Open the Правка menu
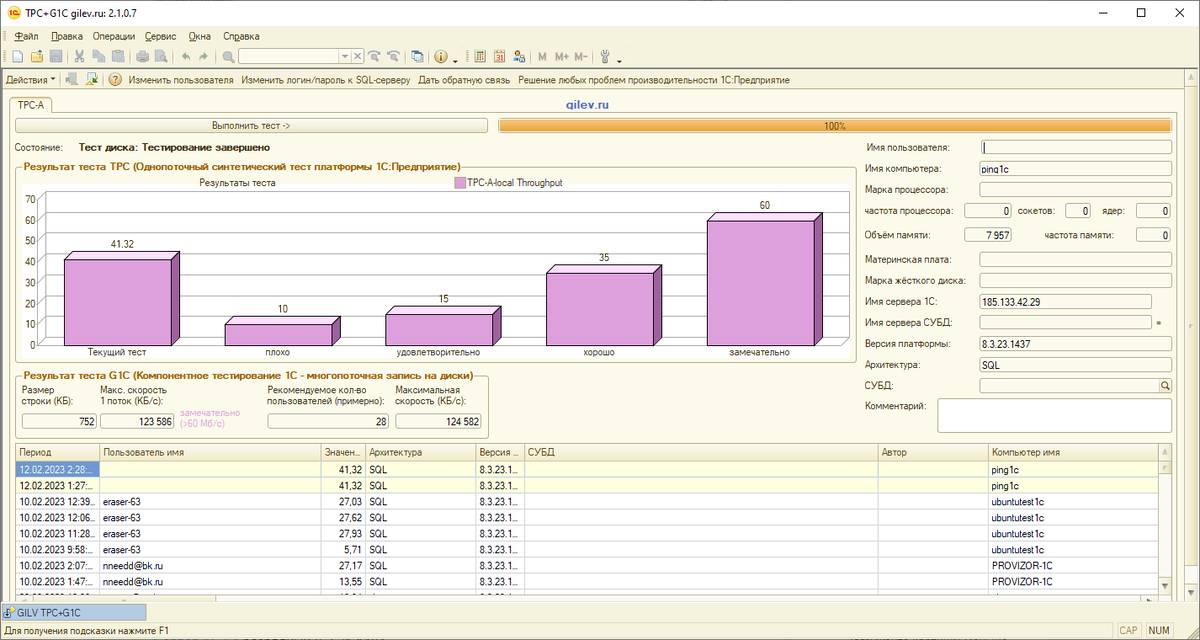Image resolution: width=1200 pixels, height=640 pixels. [67, 36]
